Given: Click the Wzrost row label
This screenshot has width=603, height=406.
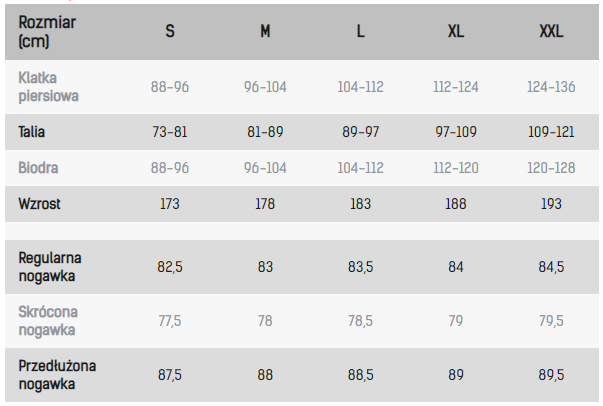Looking at the screenshot, I should [x=40, y=203].
